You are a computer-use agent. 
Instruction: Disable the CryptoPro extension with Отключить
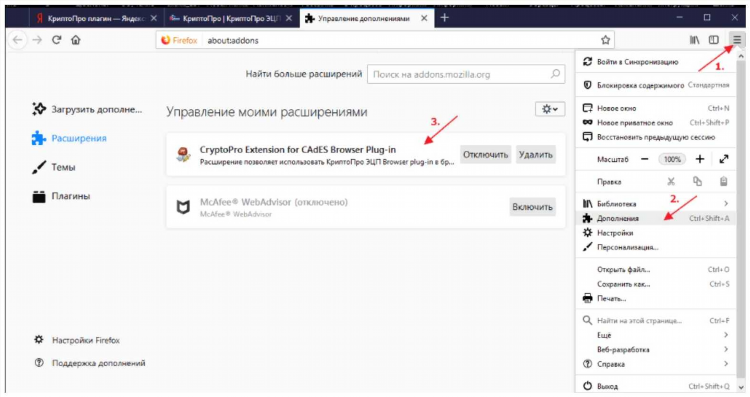click(x=485, y=154)
